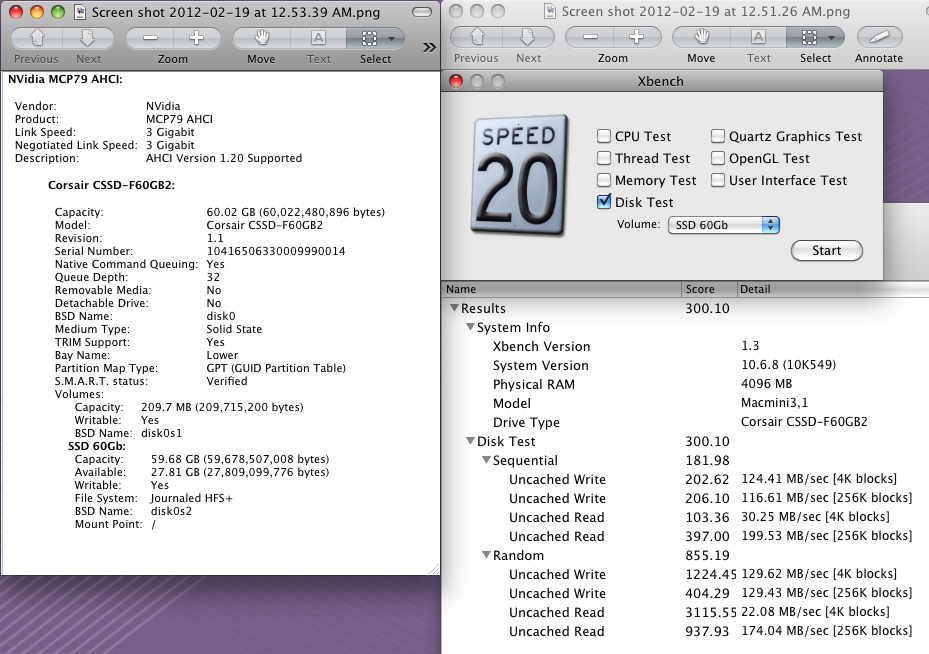Toggle toolbar pill button in left window
The image size is (929, 654).
[x=422, y=12]
